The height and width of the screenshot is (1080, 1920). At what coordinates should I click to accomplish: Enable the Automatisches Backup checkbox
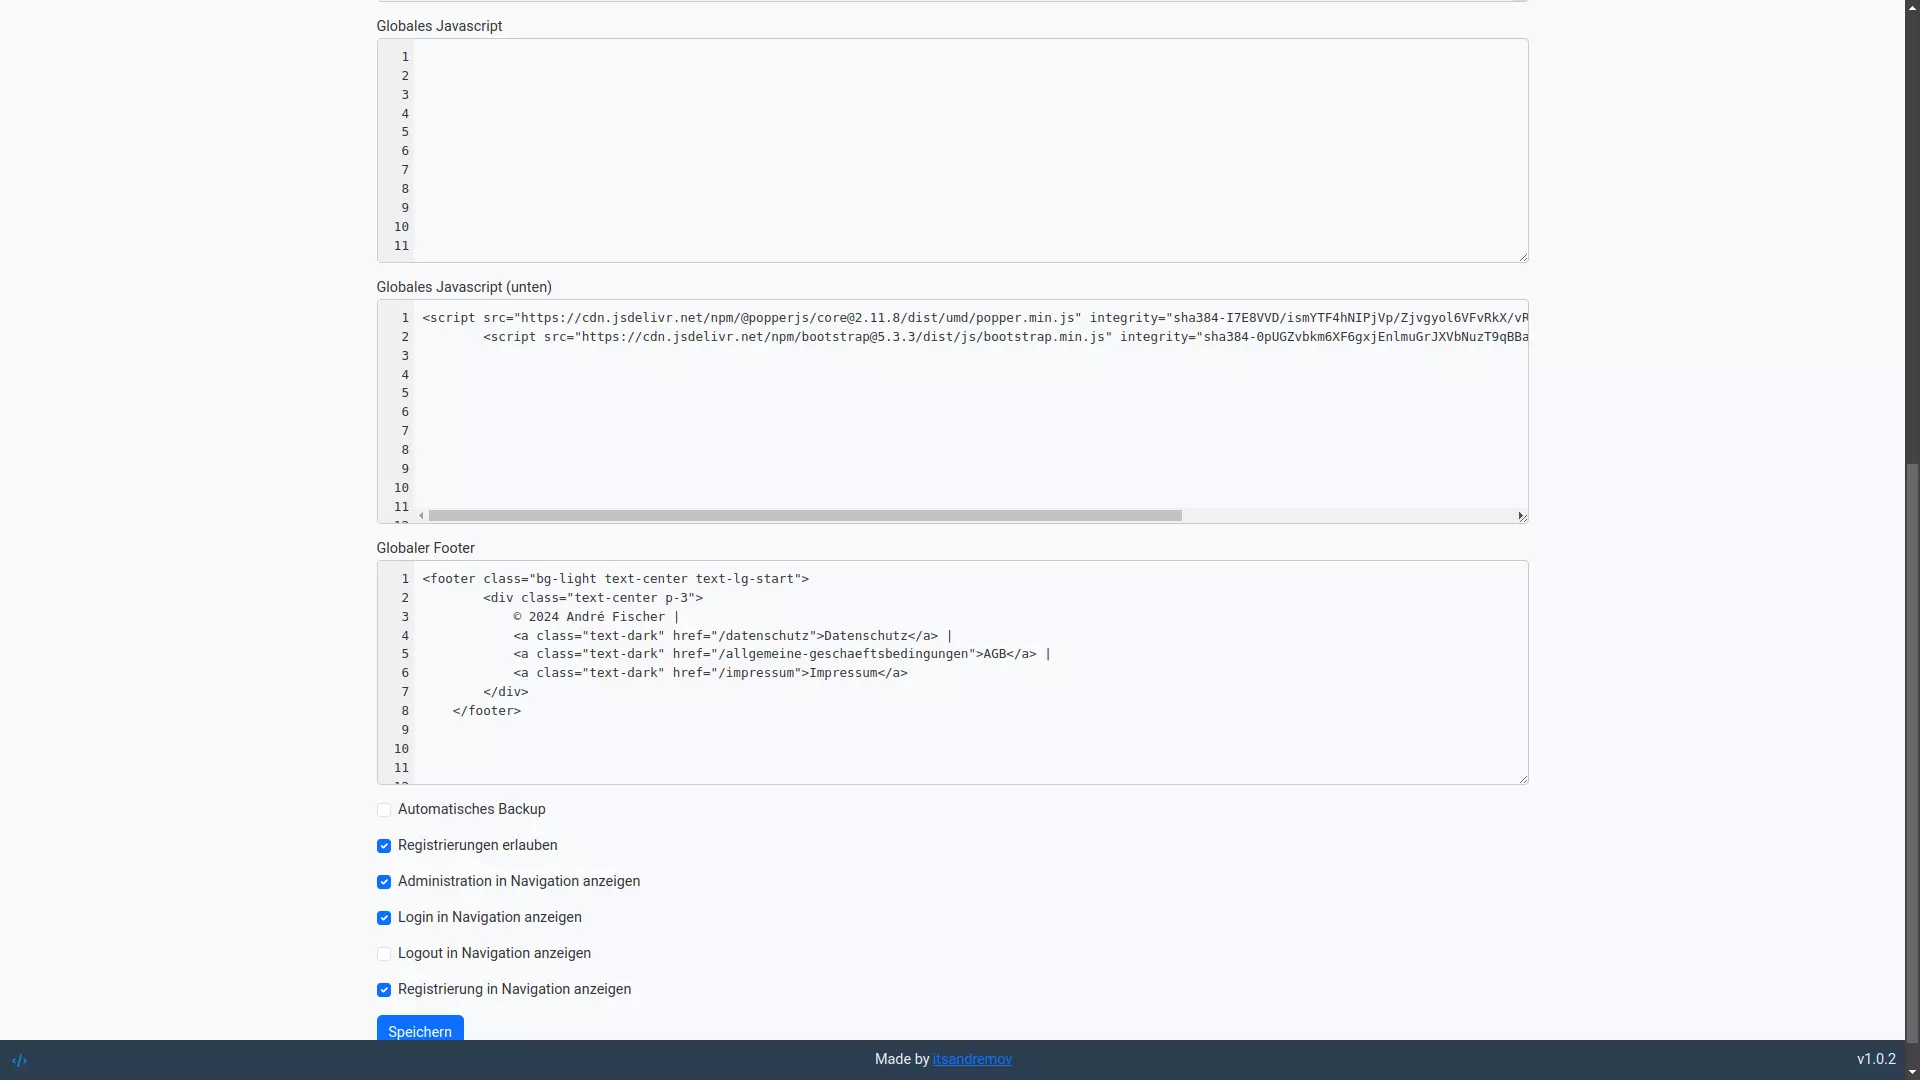384,810
